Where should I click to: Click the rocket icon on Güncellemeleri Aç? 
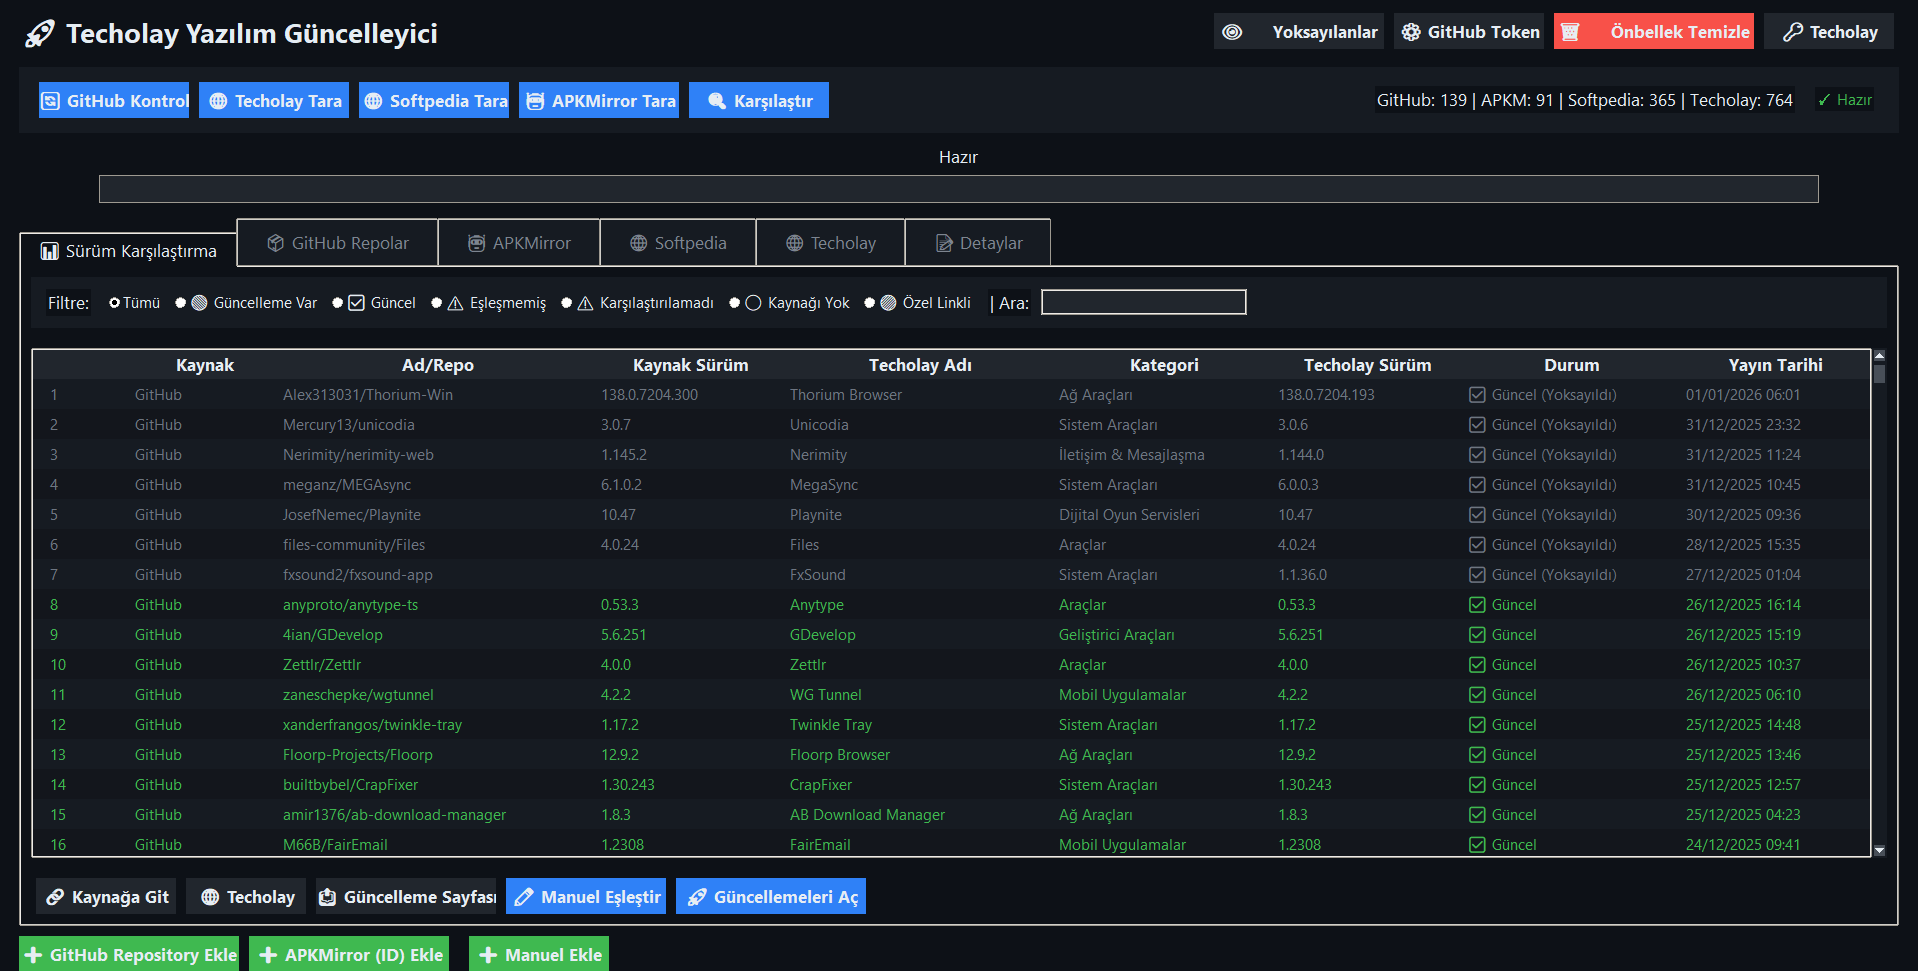click(697, 897)
